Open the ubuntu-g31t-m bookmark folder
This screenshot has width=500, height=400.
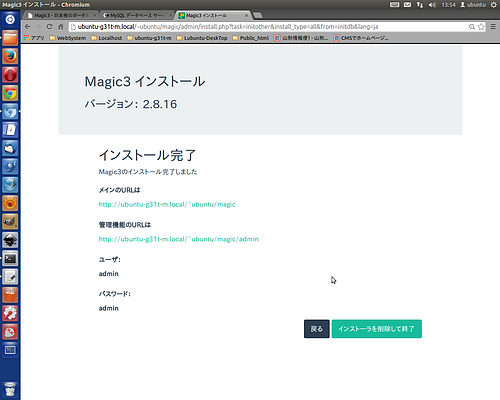coord(149,38)
